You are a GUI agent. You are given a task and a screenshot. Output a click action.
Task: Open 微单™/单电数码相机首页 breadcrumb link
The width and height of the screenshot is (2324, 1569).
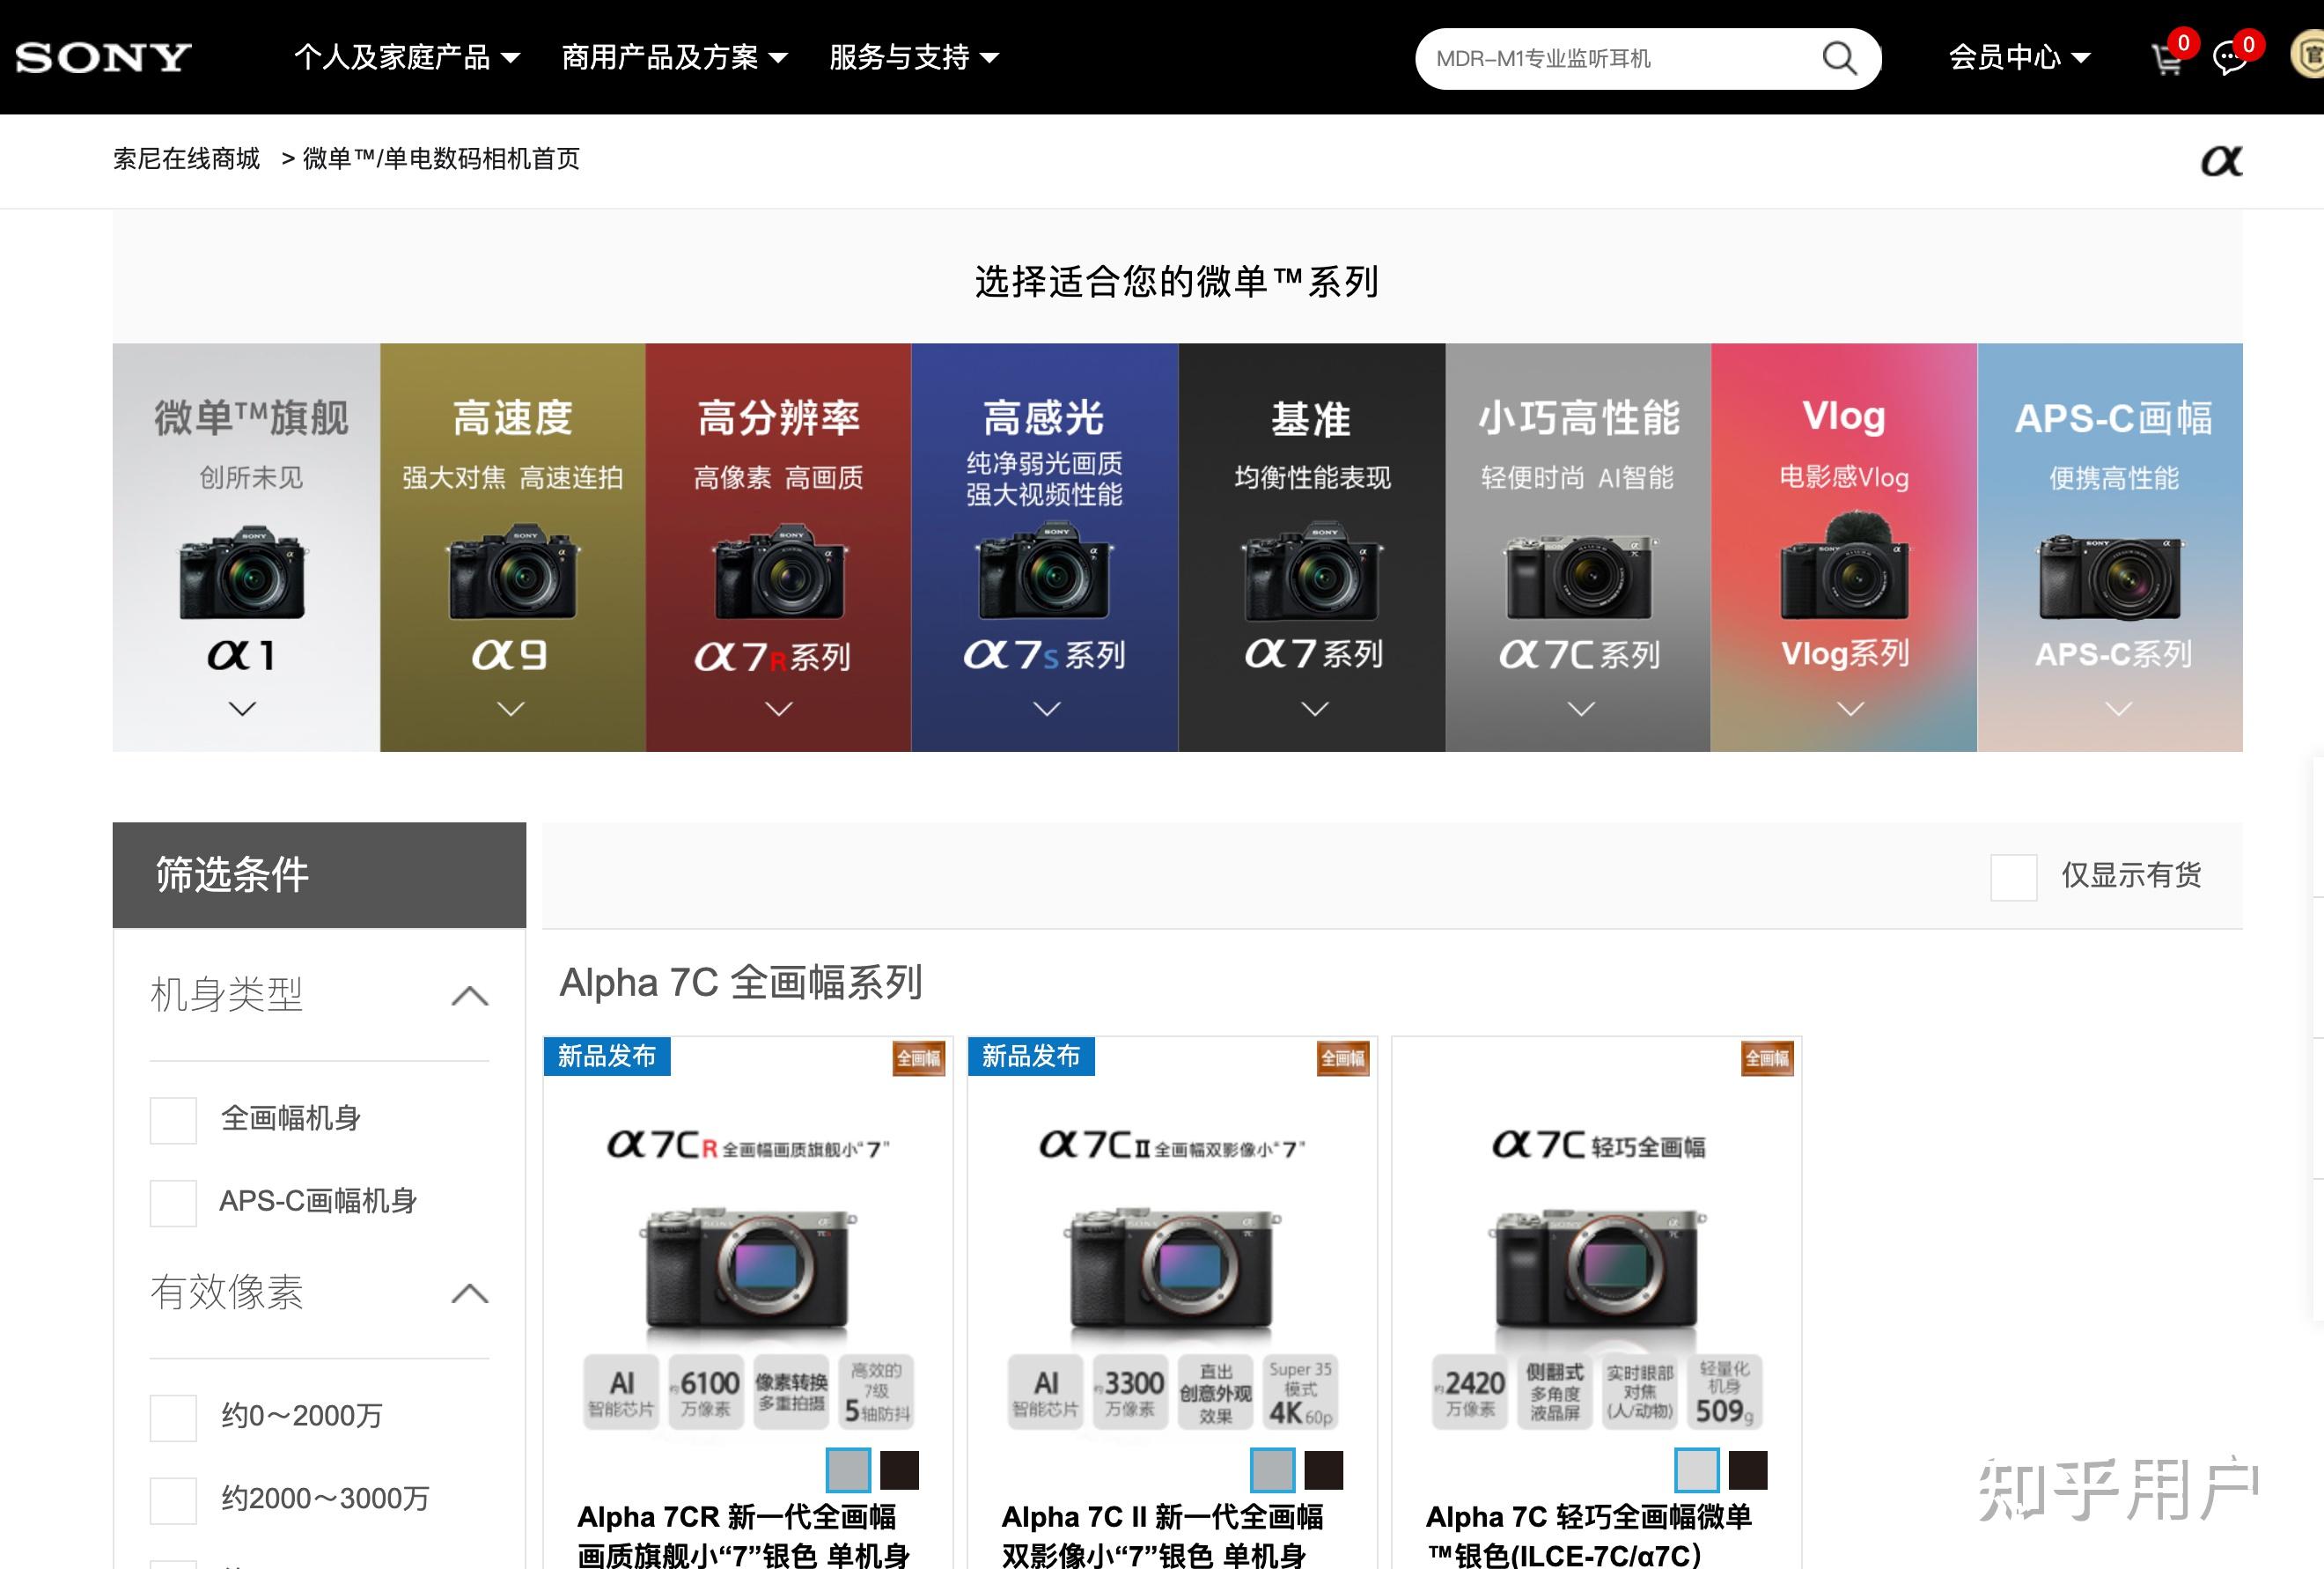[441, 159]
